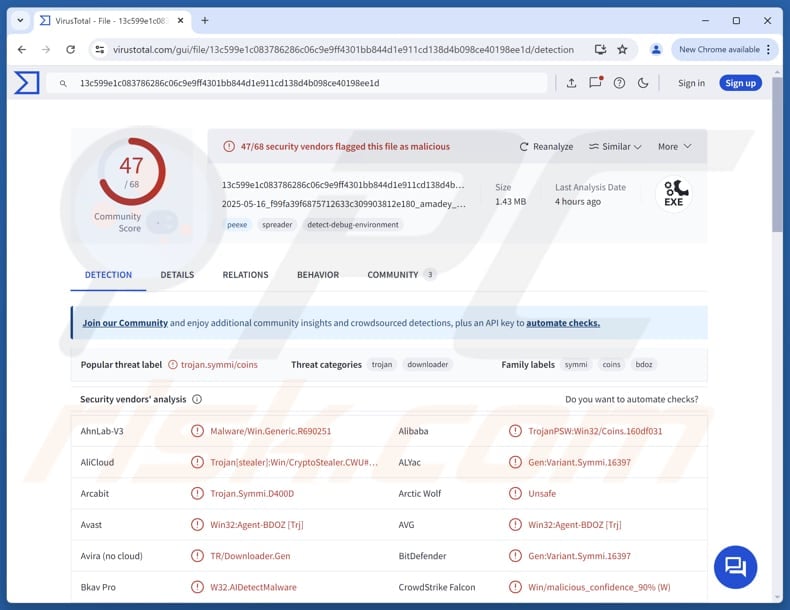Click the truncated file hash text
Viewport: 790px width, 610px height.
coord(343,185)
